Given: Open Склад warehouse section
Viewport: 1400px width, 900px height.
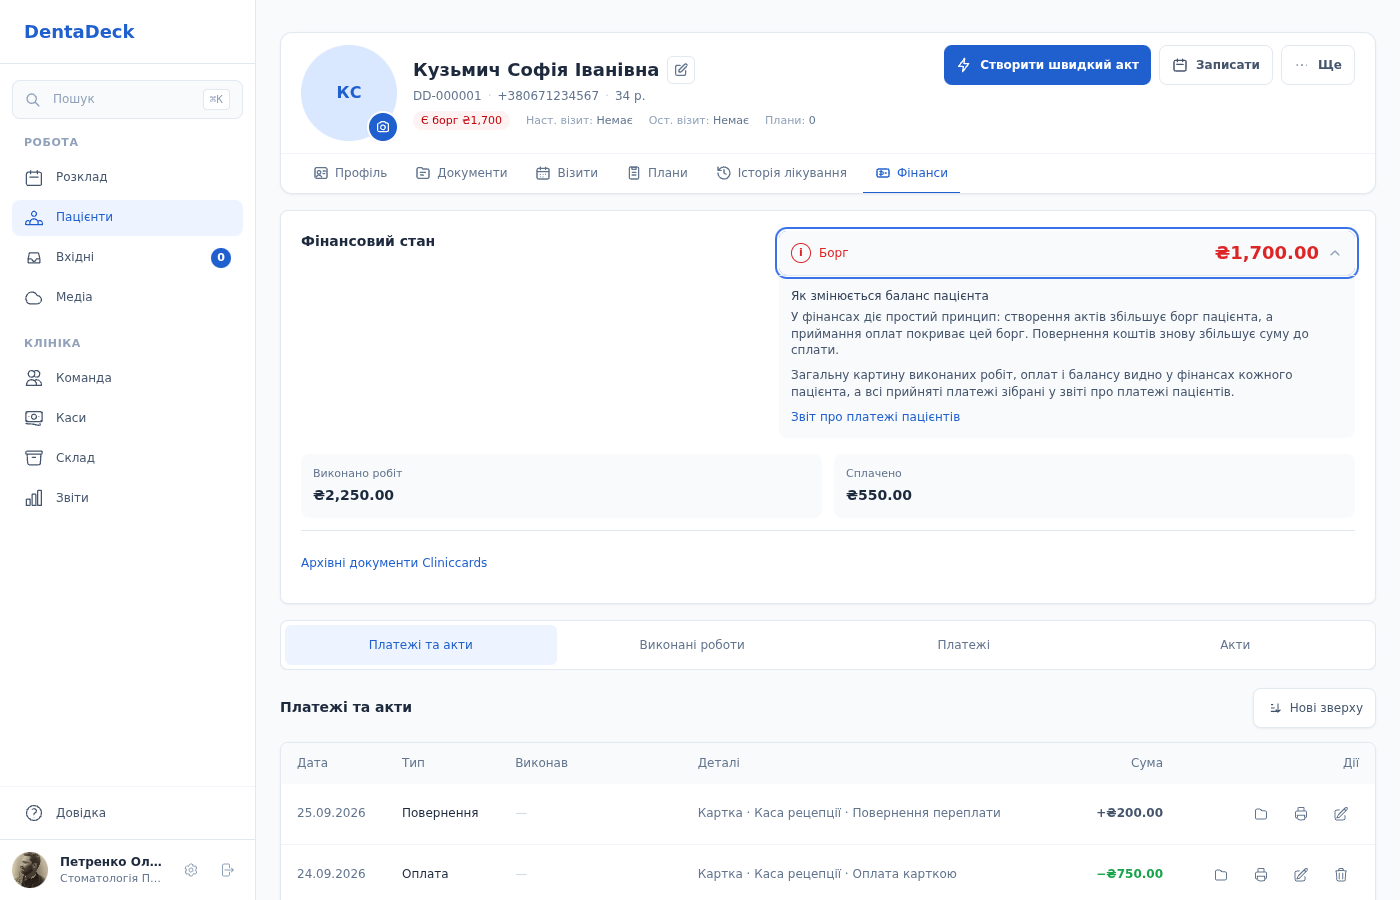Looking at the screenshot, I should (127, 458).
